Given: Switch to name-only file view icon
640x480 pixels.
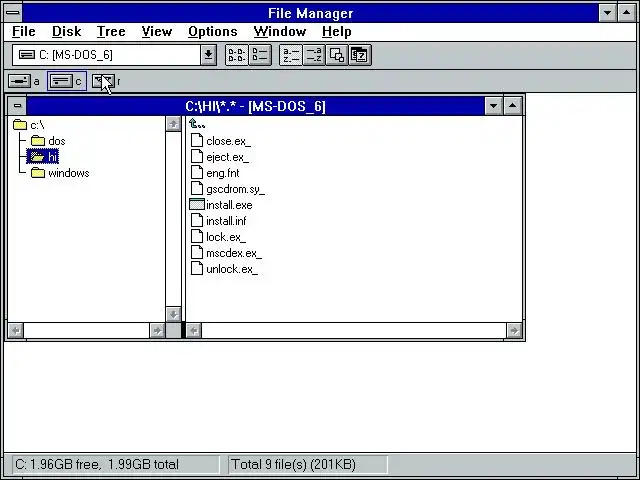Looking at the screenshot, I should point(237,55).
